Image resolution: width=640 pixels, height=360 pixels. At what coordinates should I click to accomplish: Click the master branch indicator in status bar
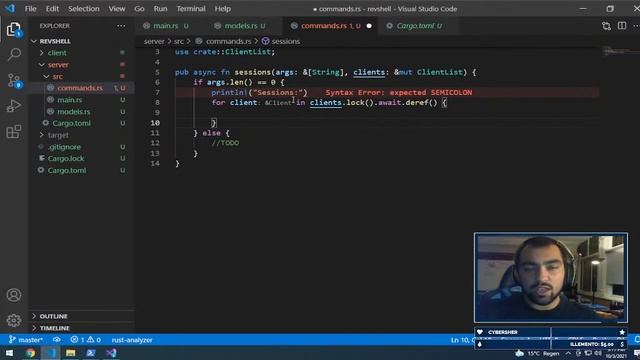click(25, 340)
